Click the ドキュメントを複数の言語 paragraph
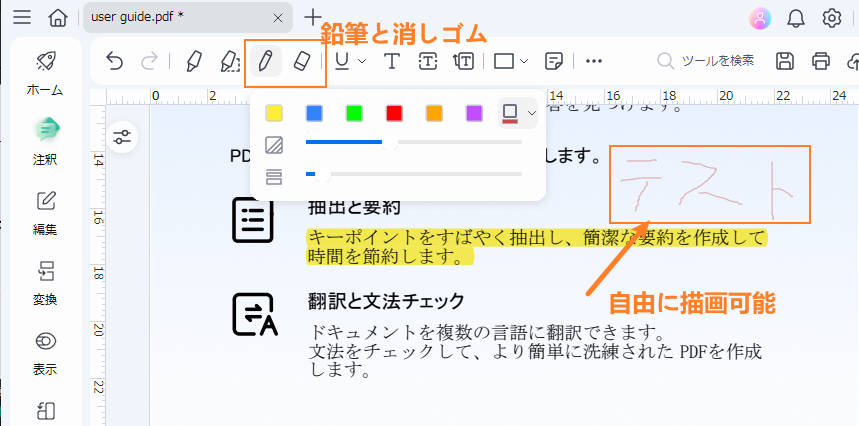 pyautogui.click(x=536, y=350)
